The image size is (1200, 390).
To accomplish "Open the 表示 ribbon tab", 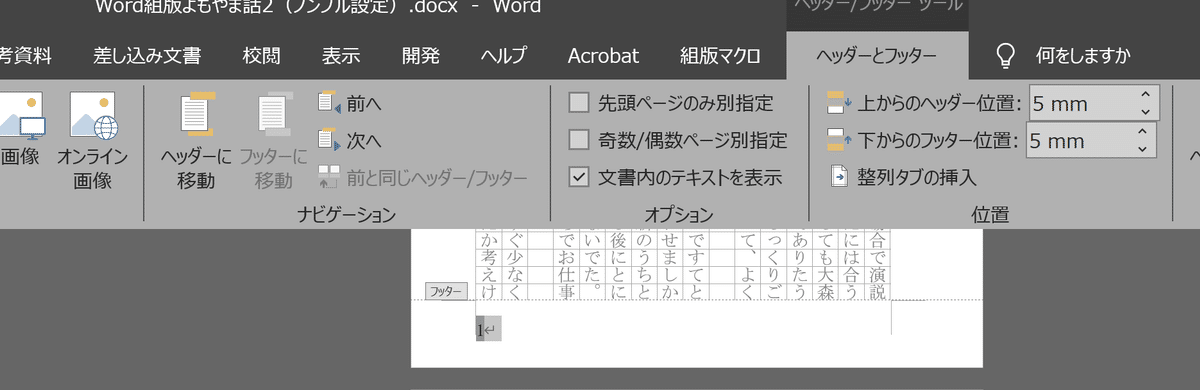I will (341, 55).
